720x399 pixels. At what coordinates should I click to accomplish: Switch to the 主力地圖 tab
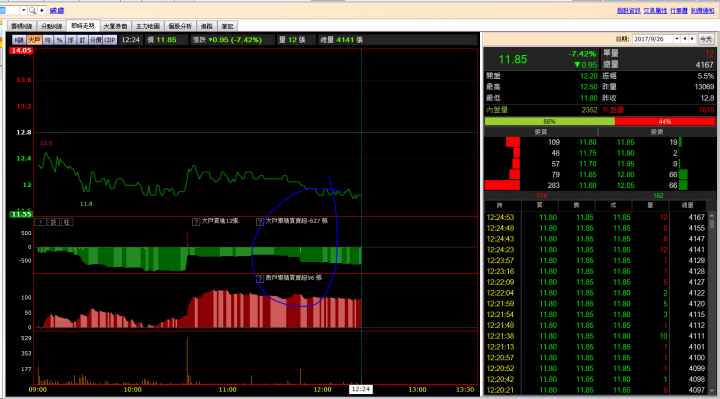coord(147,26)
